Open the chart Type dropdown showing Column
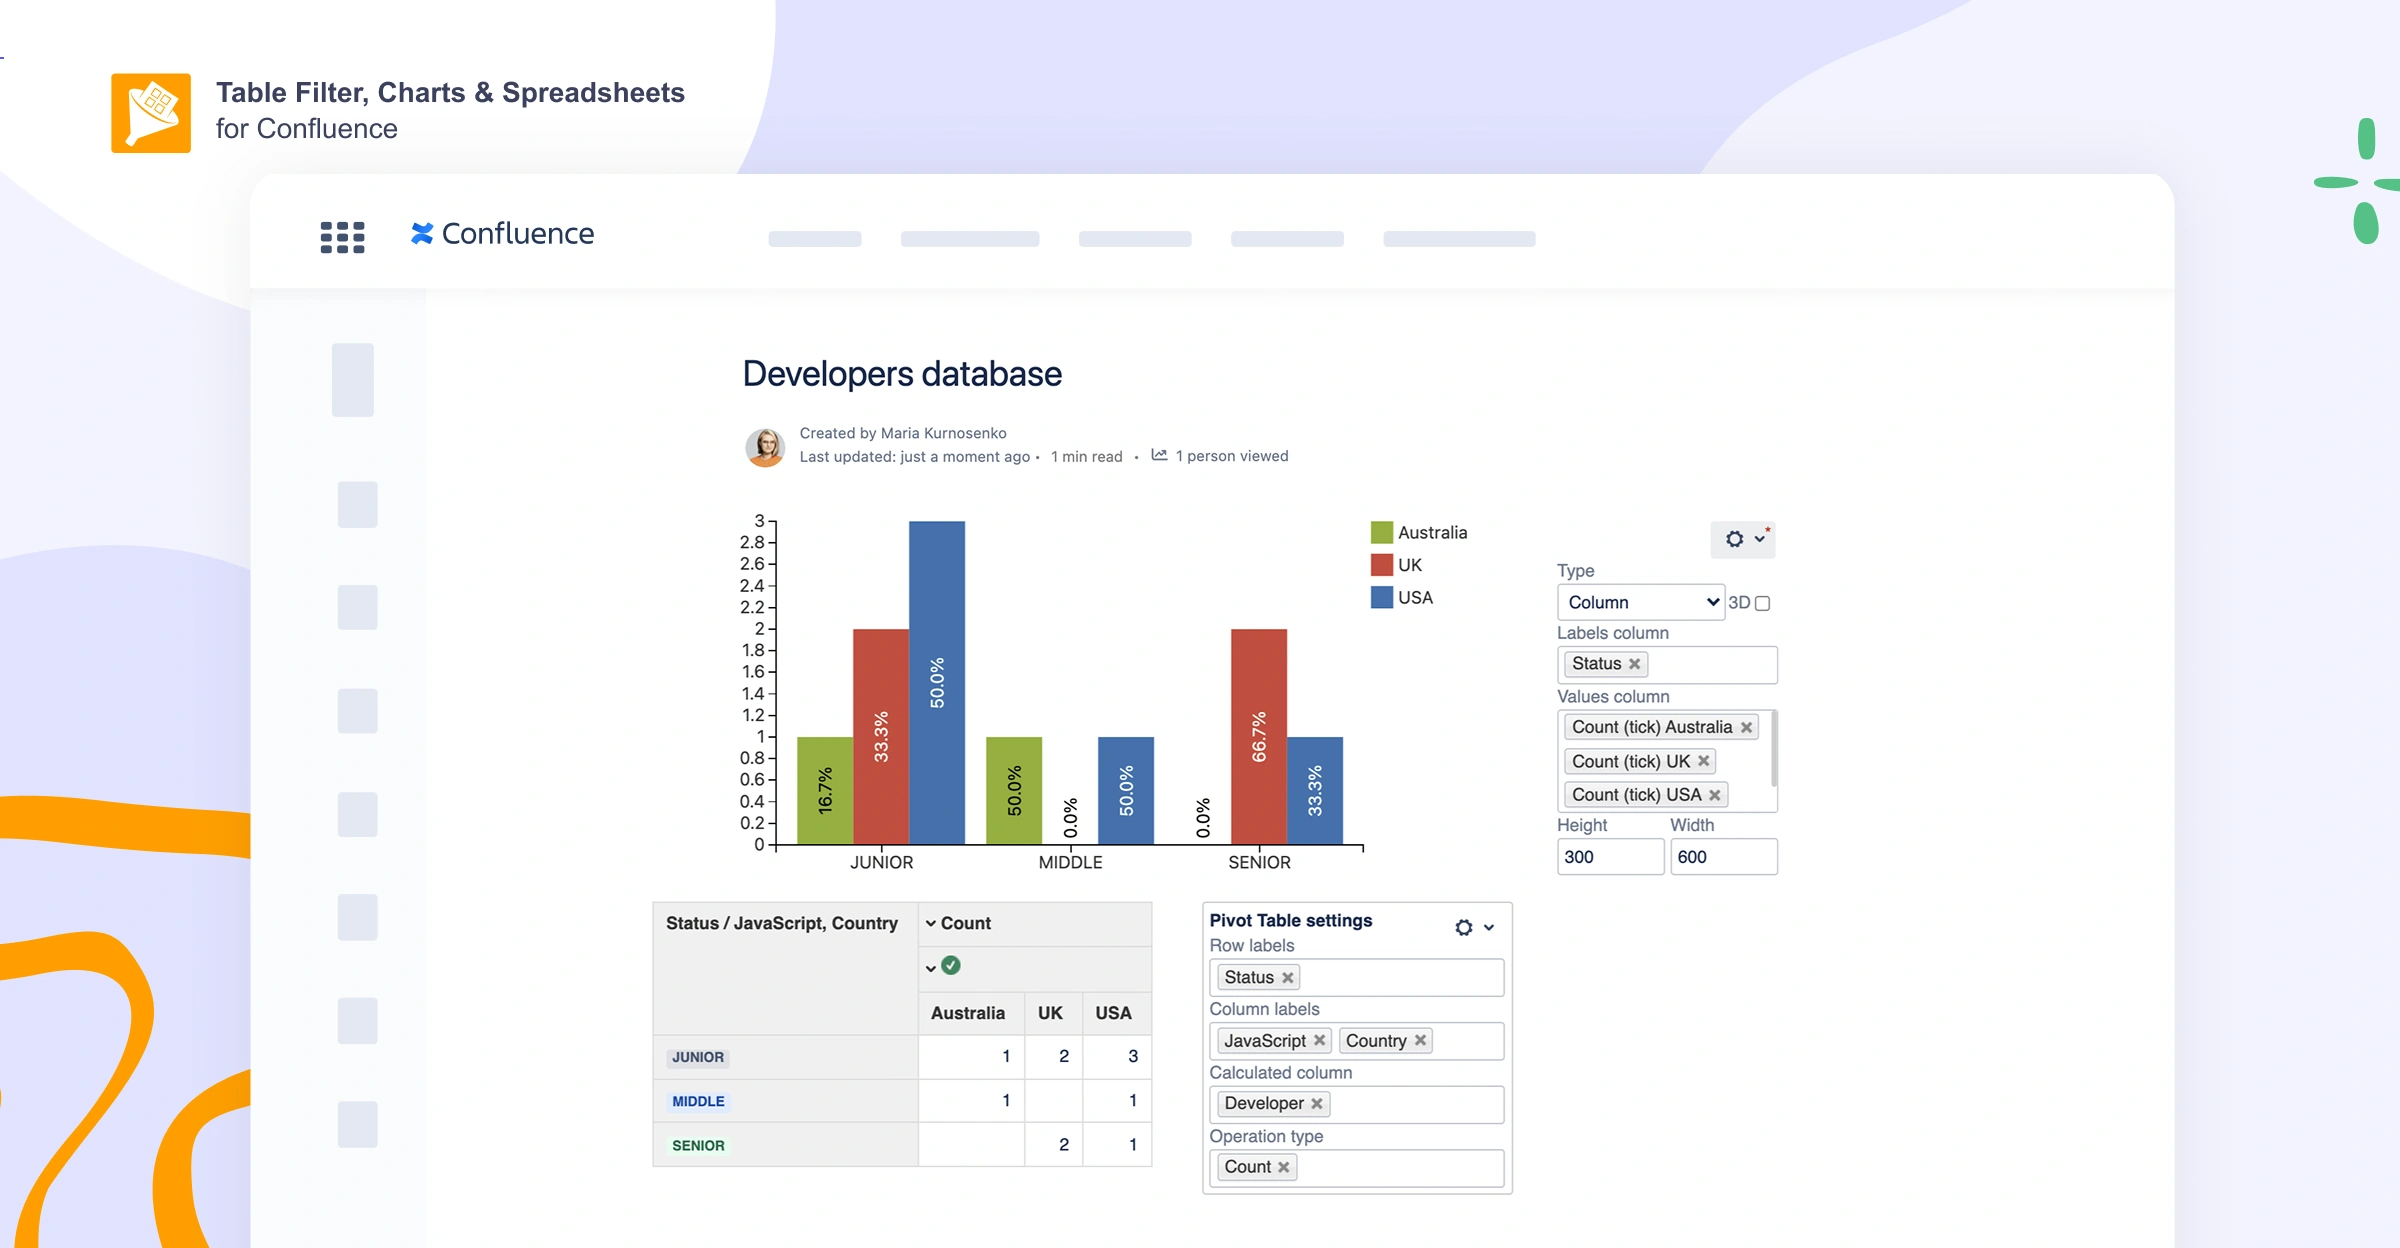2400x1248 pixels. point(1640,602)
